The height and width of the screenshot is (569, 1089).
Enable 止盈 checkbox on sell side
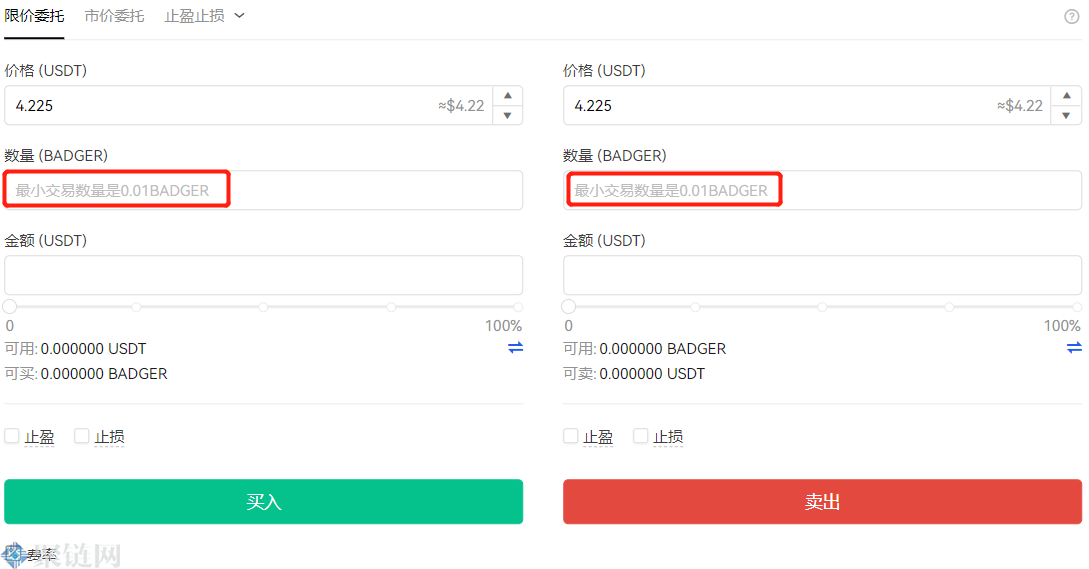point(571,436)
